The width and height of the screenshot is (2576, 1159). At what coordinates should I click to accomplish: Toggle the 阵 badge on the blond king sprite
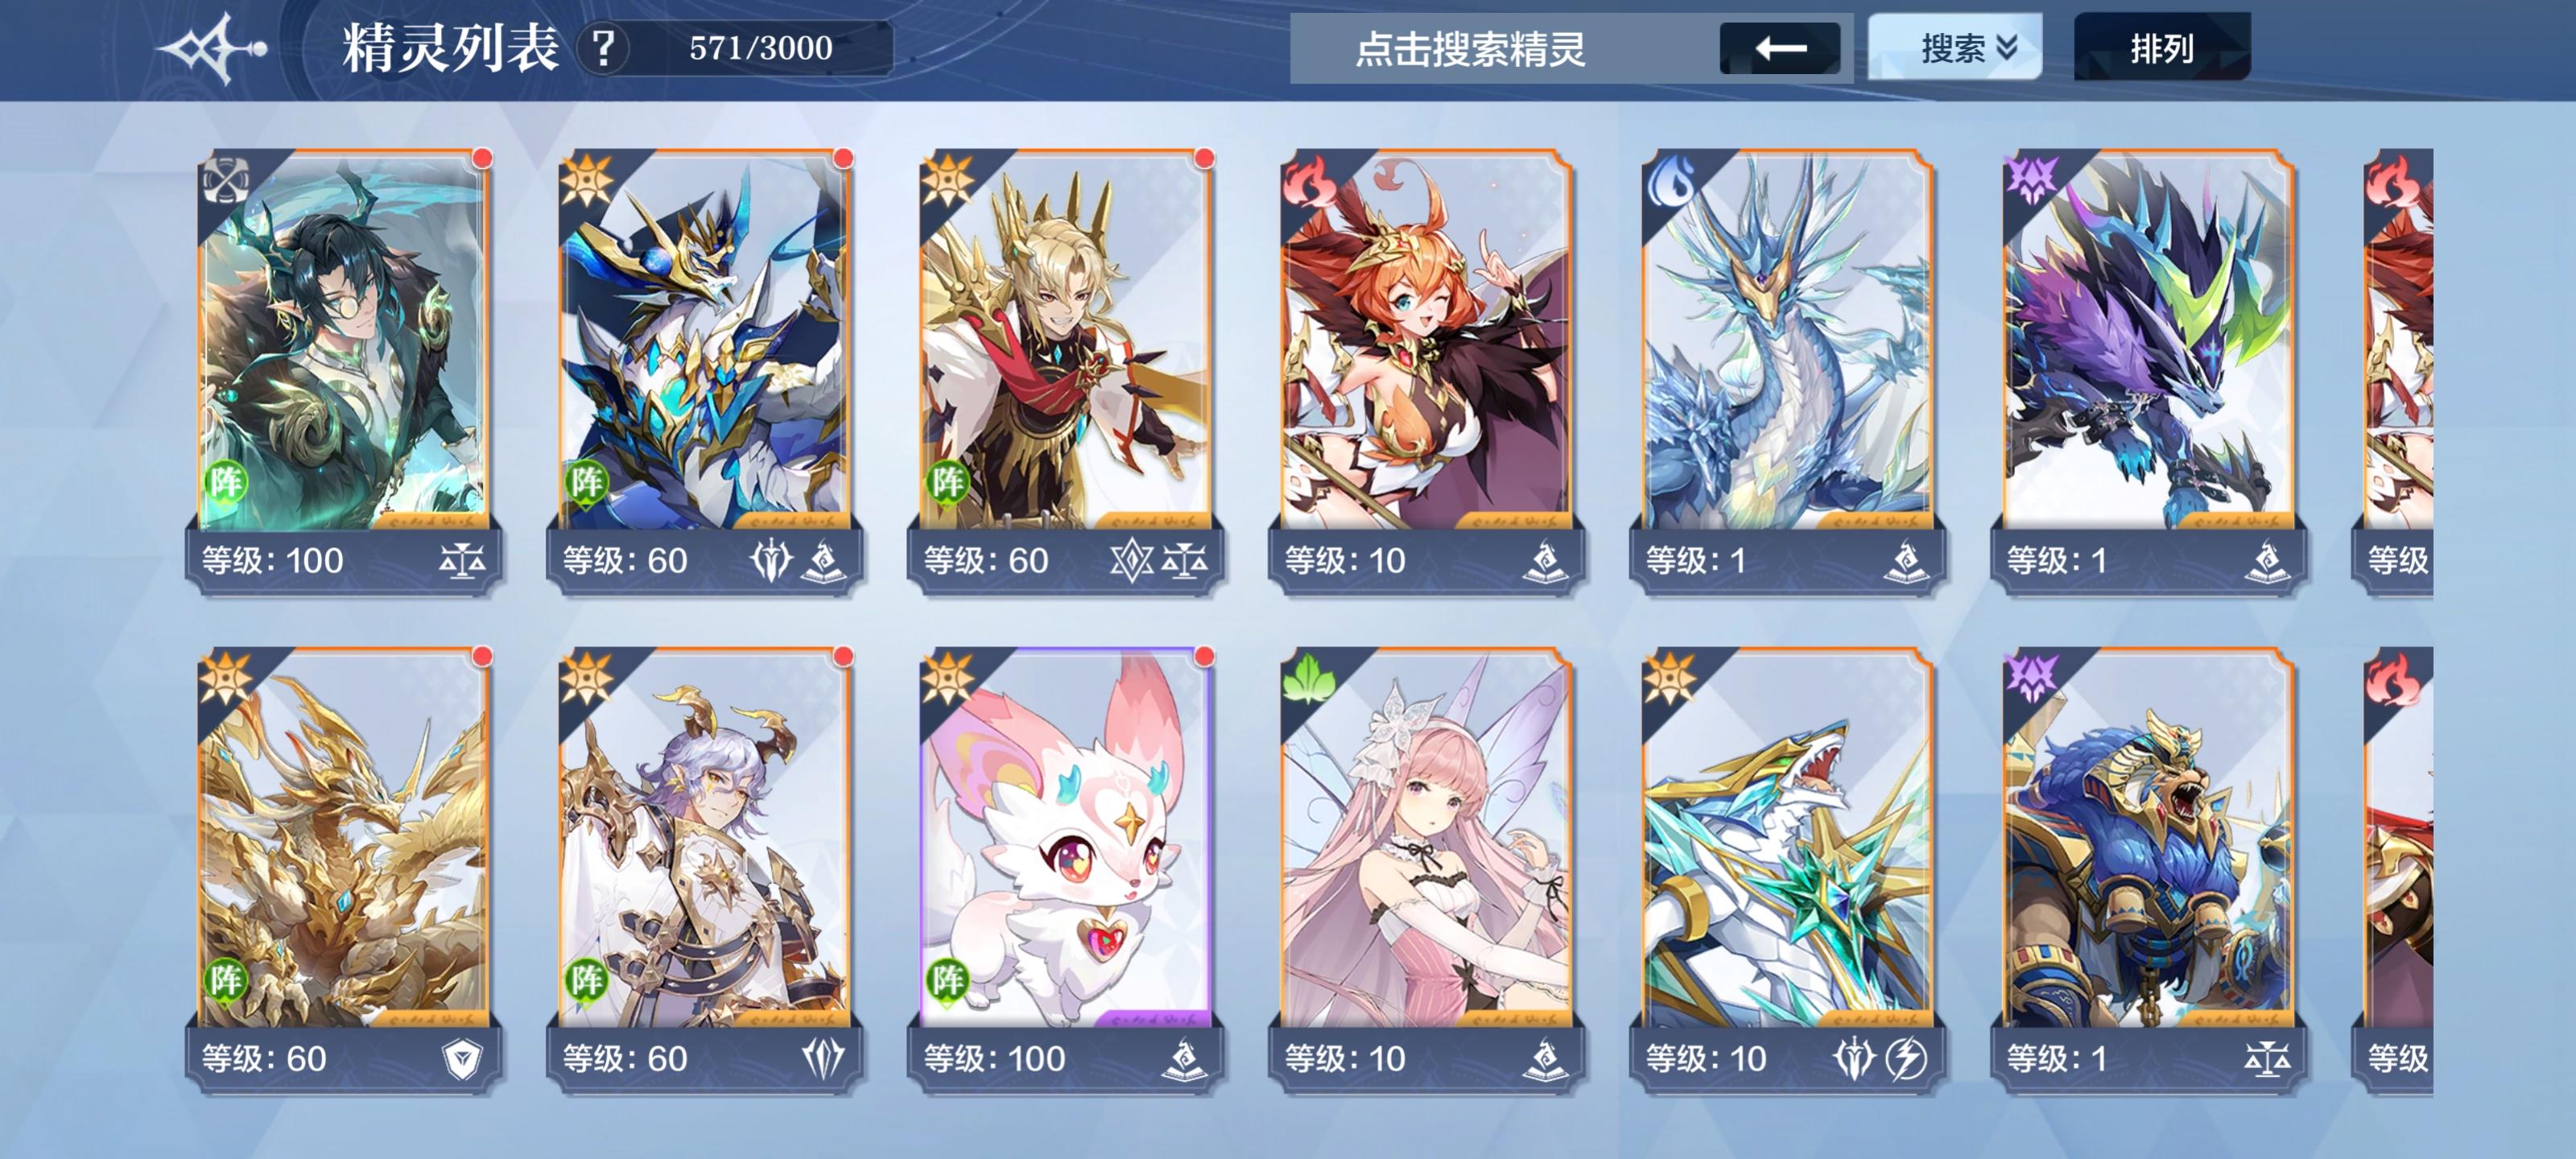coord(947,482)
